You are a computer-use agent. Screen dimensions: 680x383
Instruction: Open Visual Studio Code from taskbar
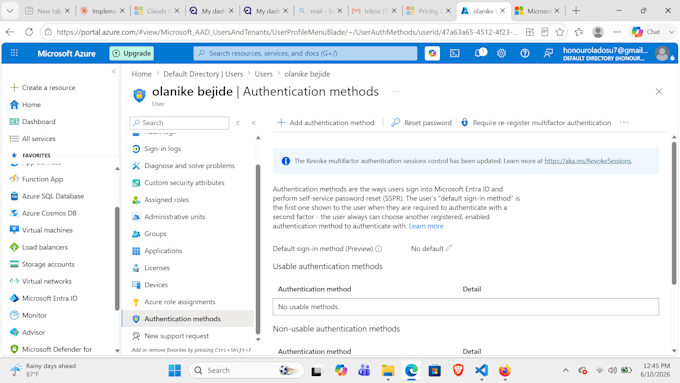(x=481, y=370)
